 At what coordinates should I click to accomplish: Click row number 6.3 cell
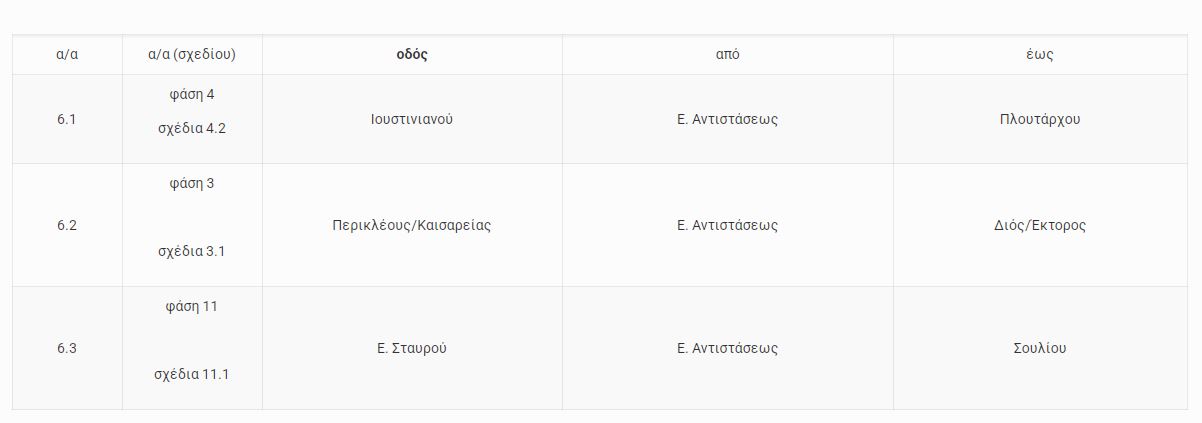(67, 349)
